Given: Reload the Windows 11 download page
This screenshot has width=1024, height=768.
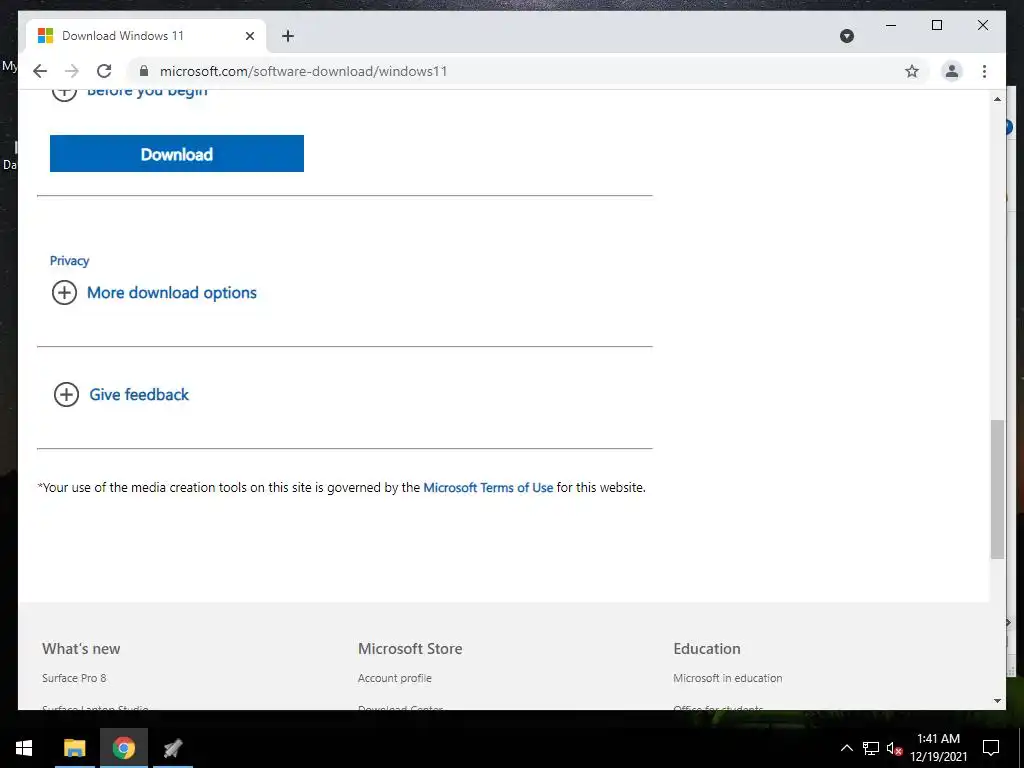Looking at the screenshot, I should tap(104, 71).
